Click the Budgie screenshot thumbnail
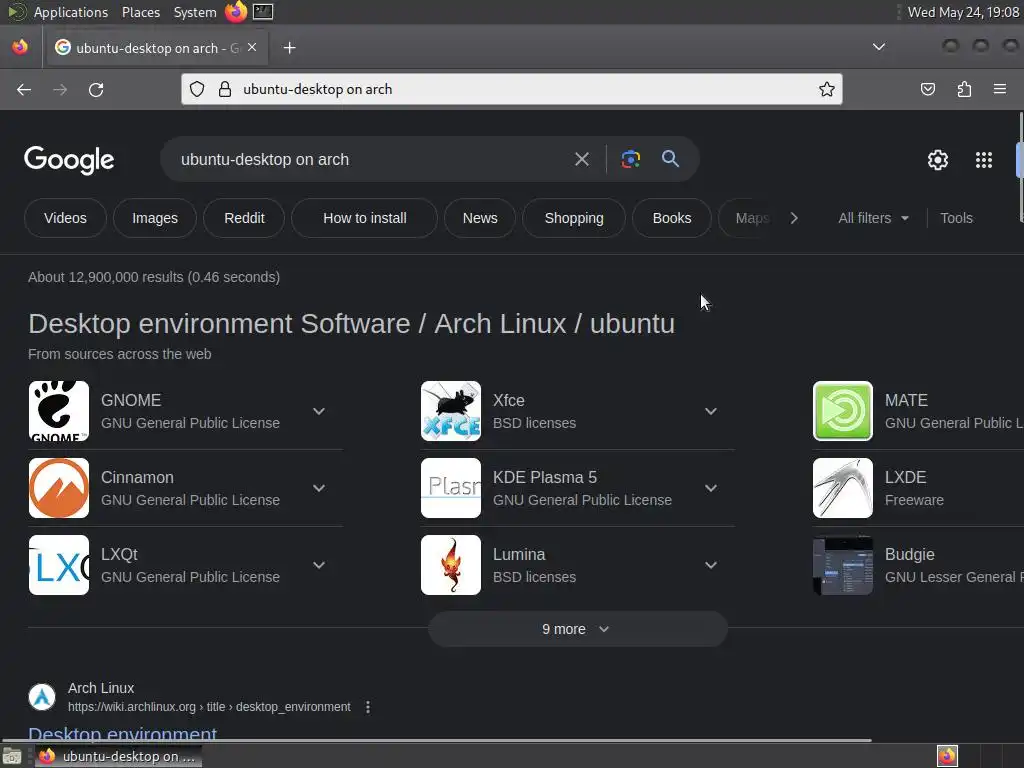 point(842,566)
